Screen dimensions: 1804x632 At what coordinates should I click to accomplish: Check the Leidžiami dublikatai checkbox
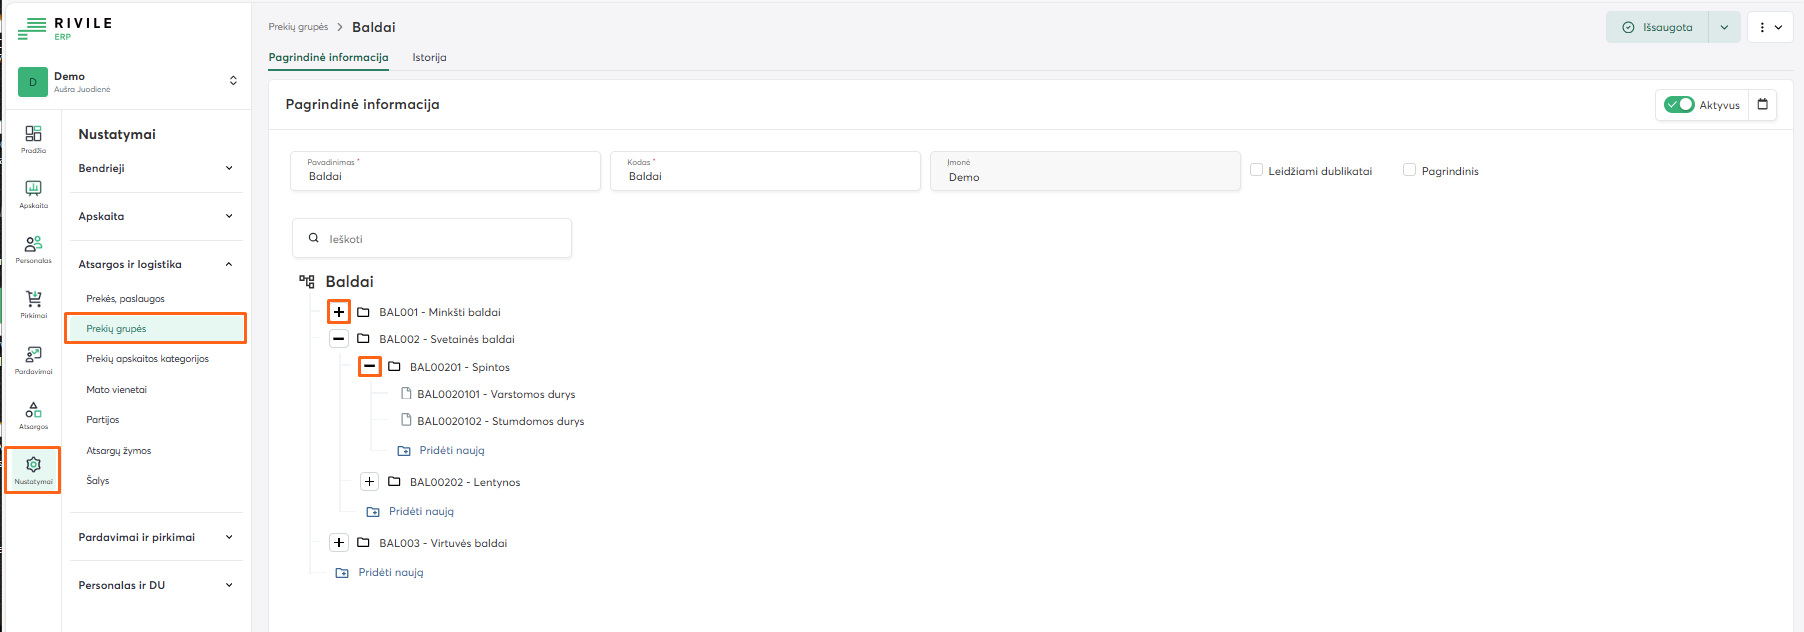click(1257, 170)
